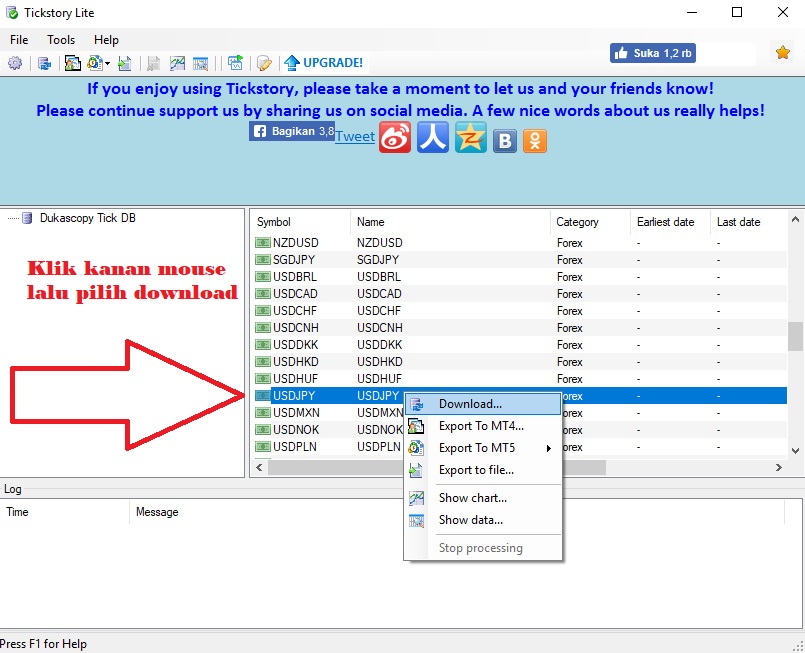Choose Export To MT5 from context menu

[483, 448]
